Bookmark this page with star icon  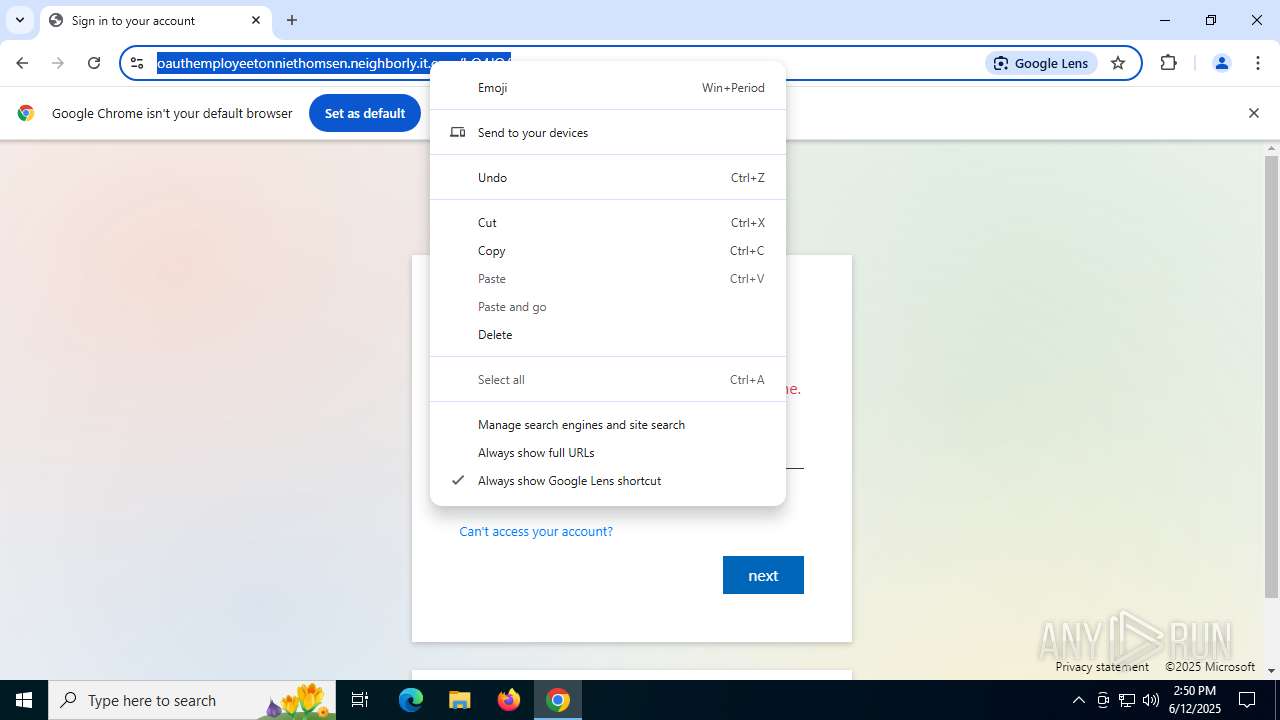[1118, 63]
